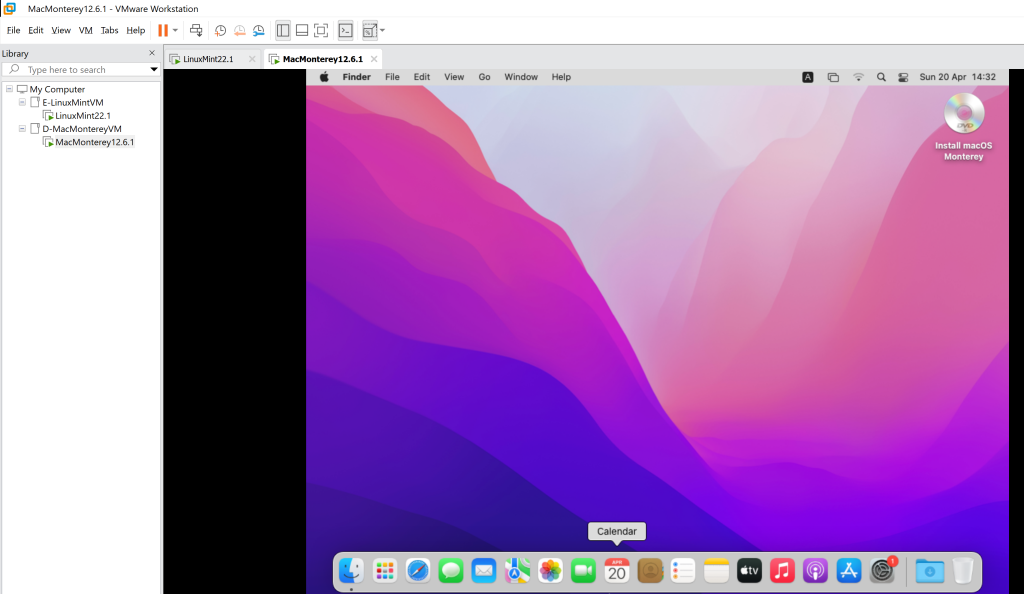The width and height of the screenshot is (1024, 594).
Task: Open System Preferences in the dock
Action: 882,571
